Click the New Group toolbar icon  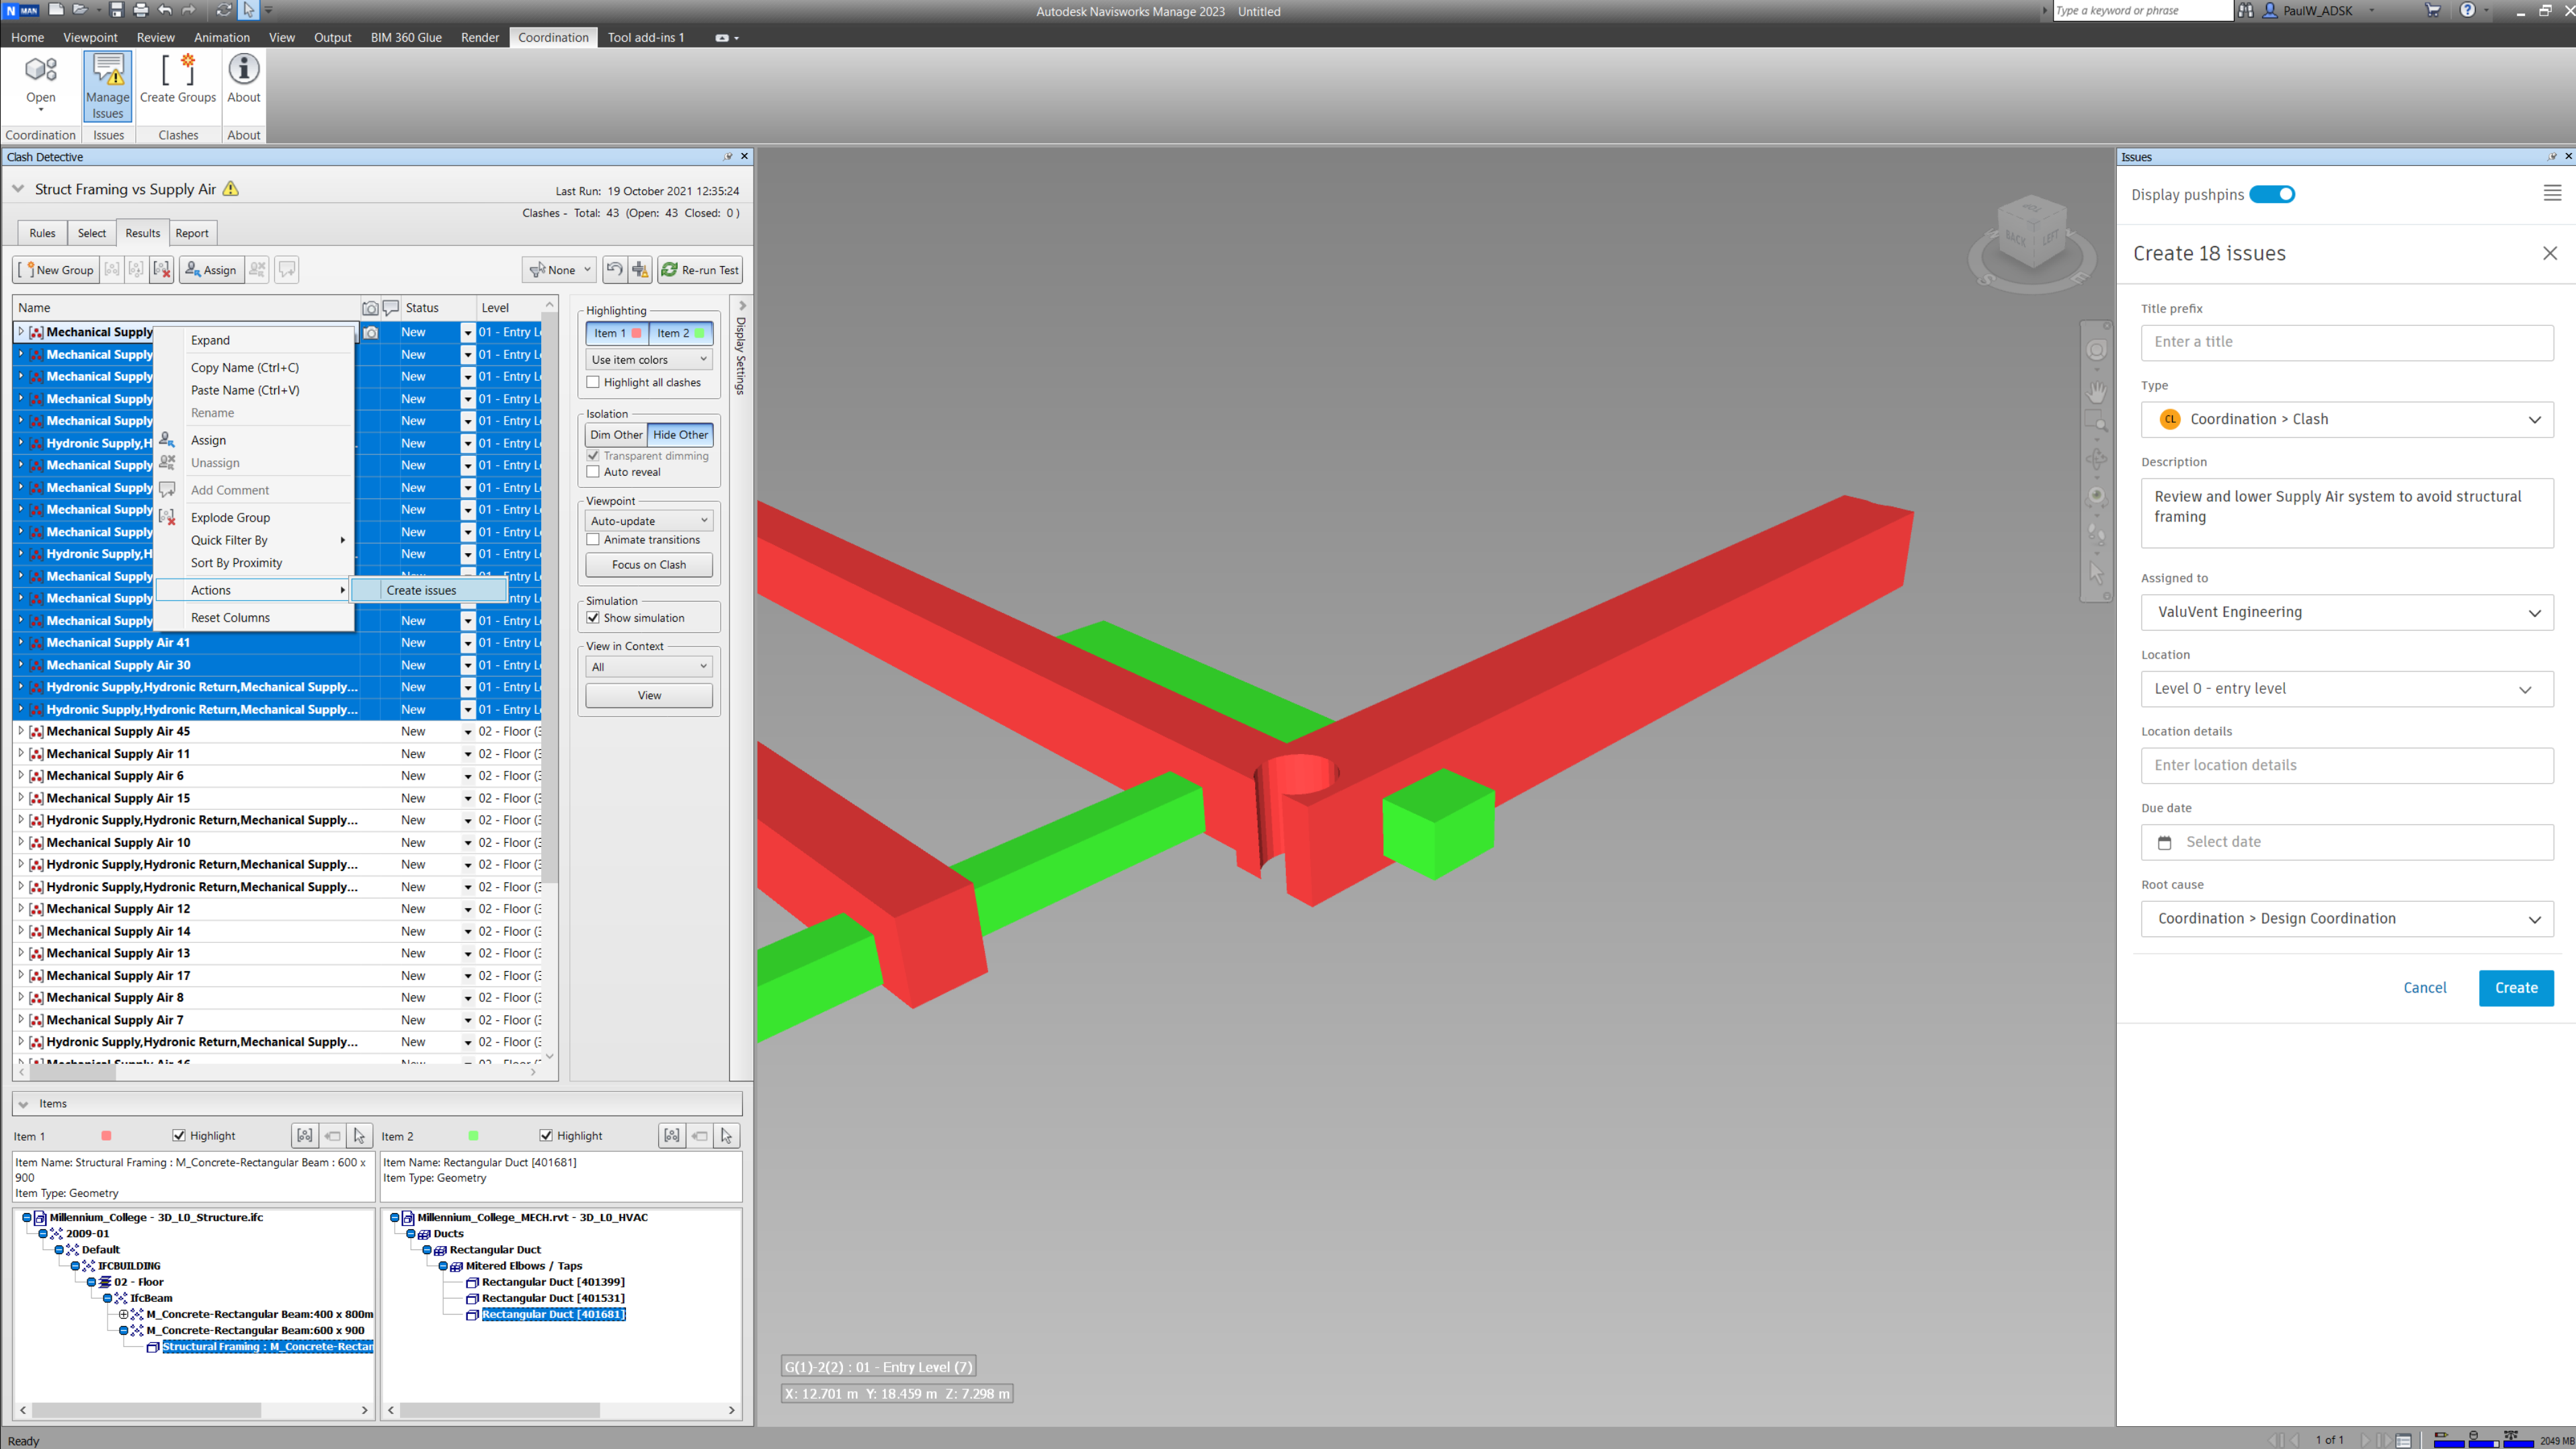click(x=30, y=270)
